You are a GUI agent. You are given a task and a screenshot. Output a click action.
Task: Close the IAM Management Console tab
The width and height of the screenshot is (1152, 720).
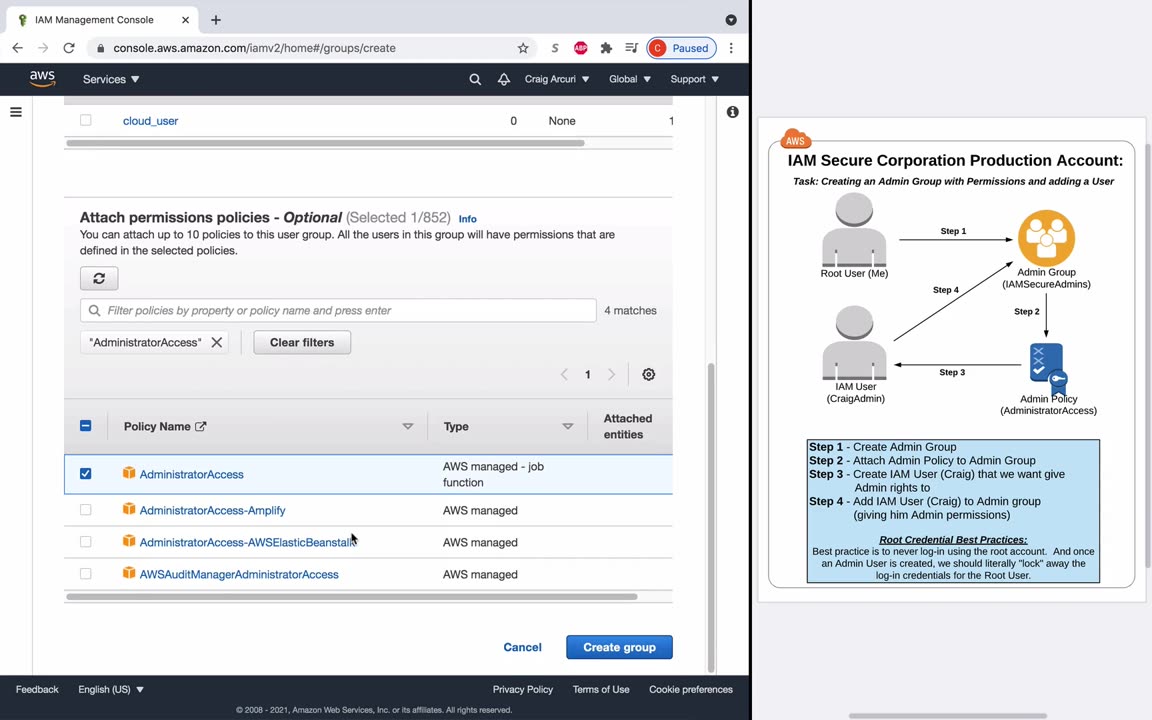(x=185, y=20)
